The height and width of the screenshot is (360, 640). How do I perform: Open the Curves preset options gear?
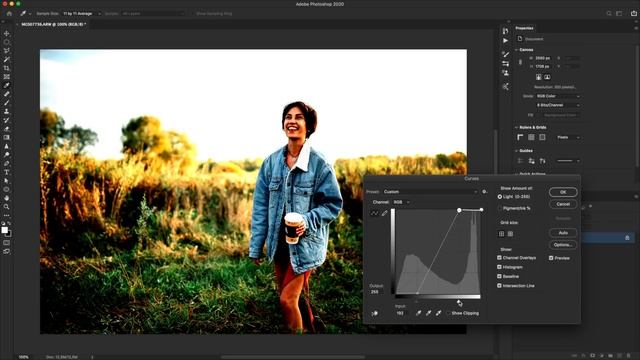point(484,192)
